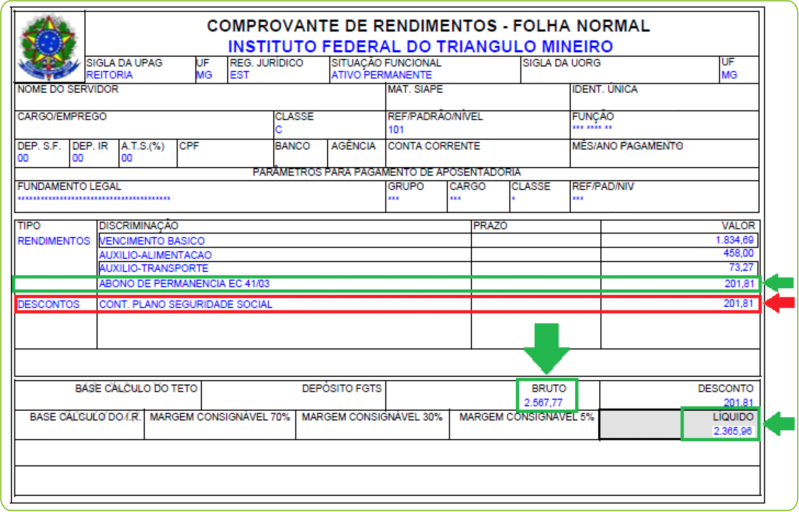799x512 pixels.
Task: Select the 201,81 amount under the DESCONTO total
Action: click(x=738, y=402)
